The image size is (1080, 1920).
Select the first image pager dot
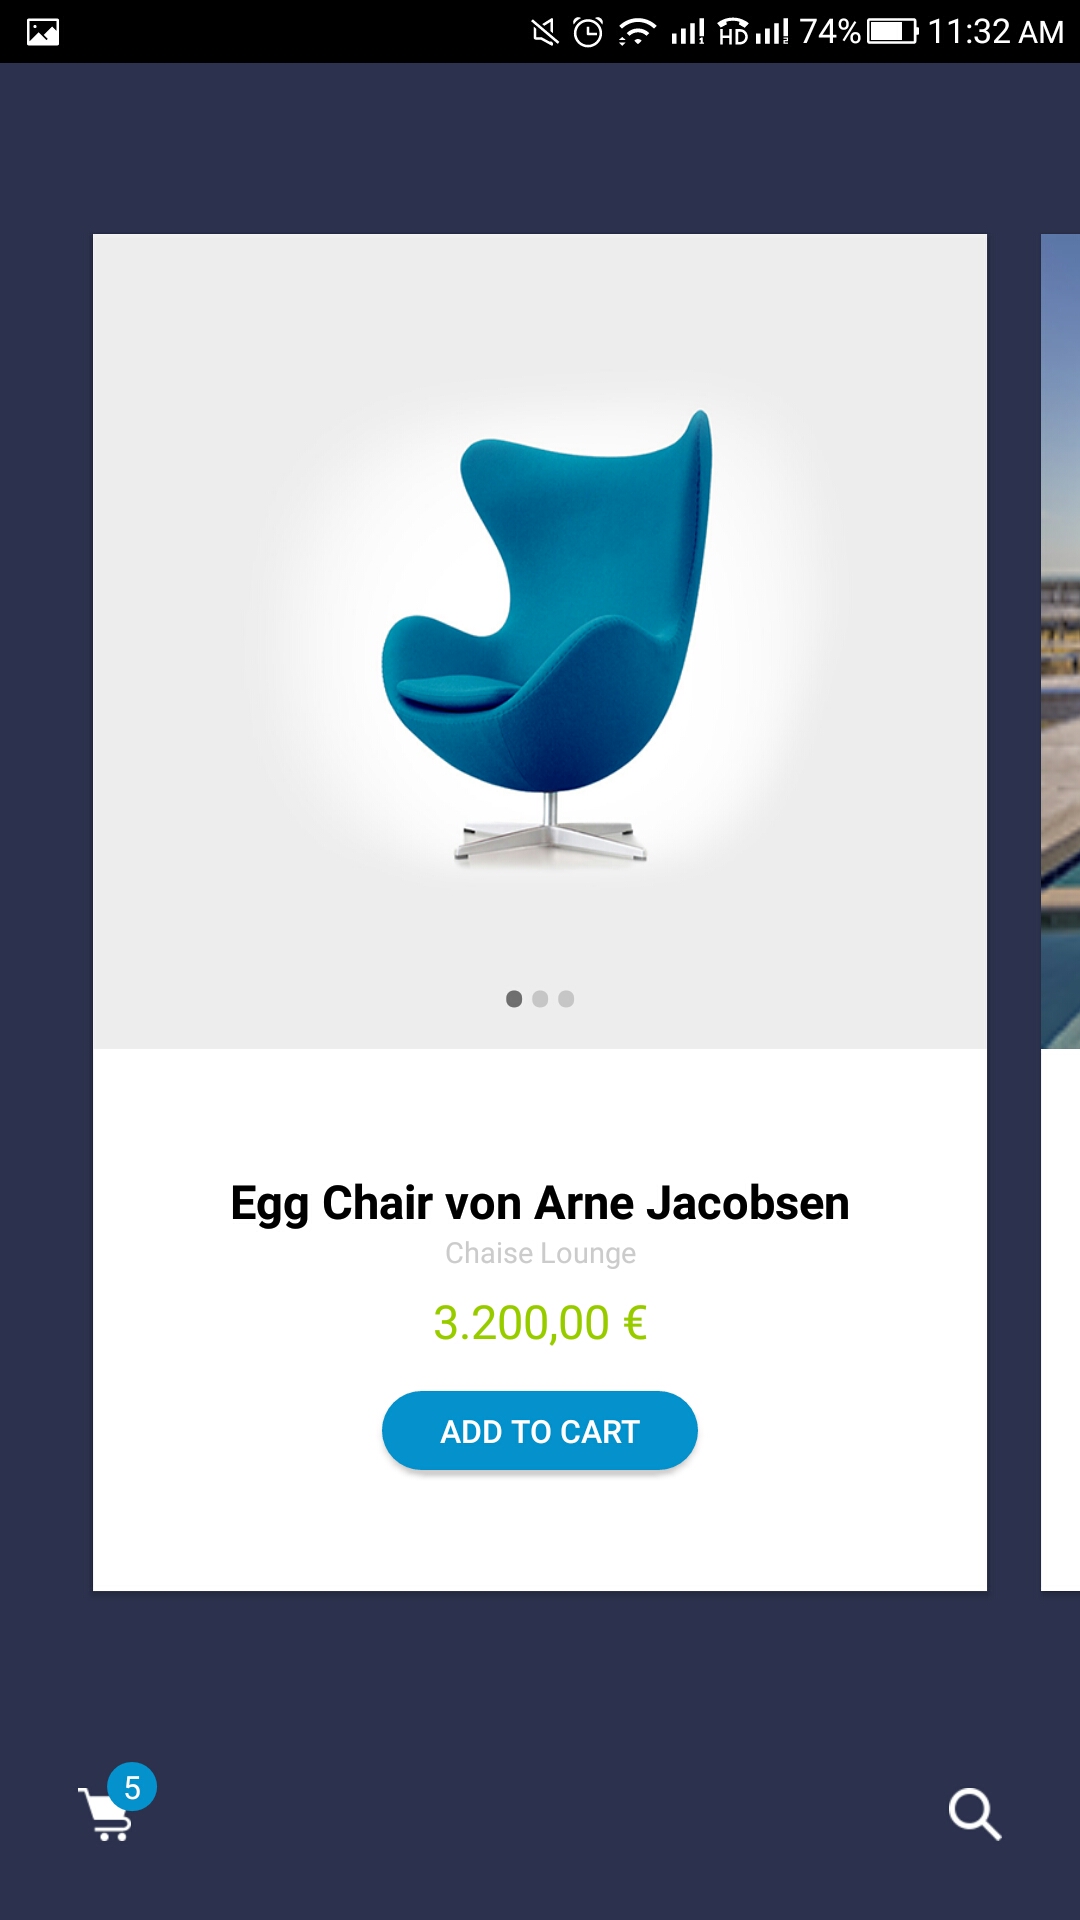pyautogui.click(x=514, y=999)
